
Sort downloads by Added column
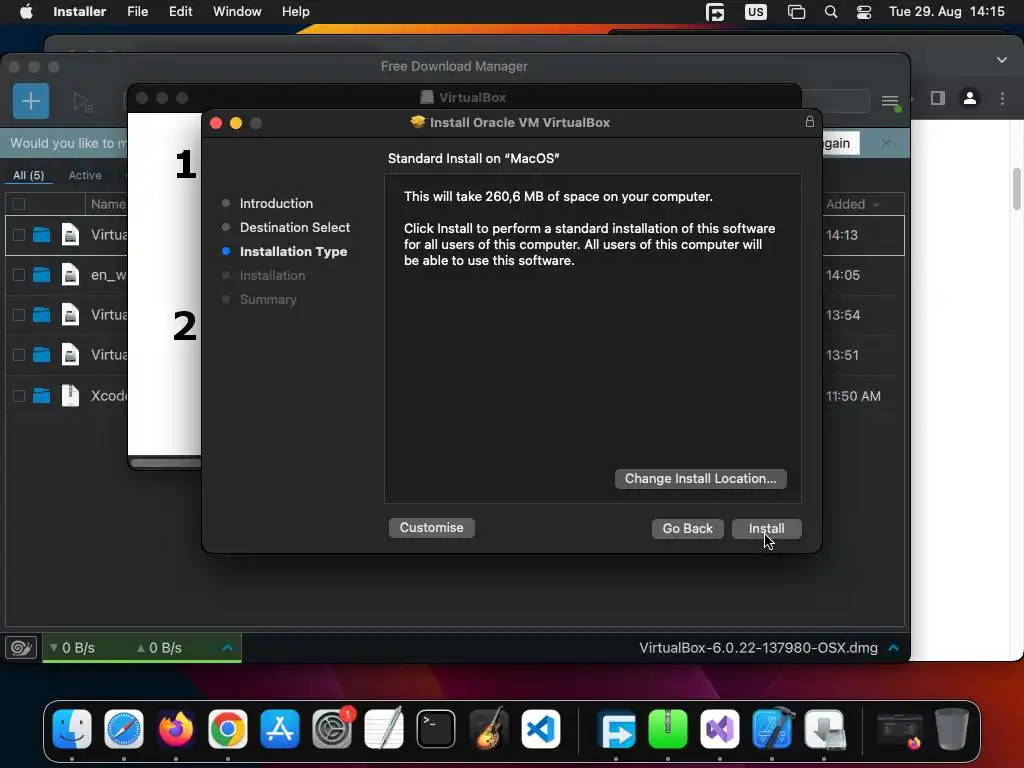click(852, 204)
